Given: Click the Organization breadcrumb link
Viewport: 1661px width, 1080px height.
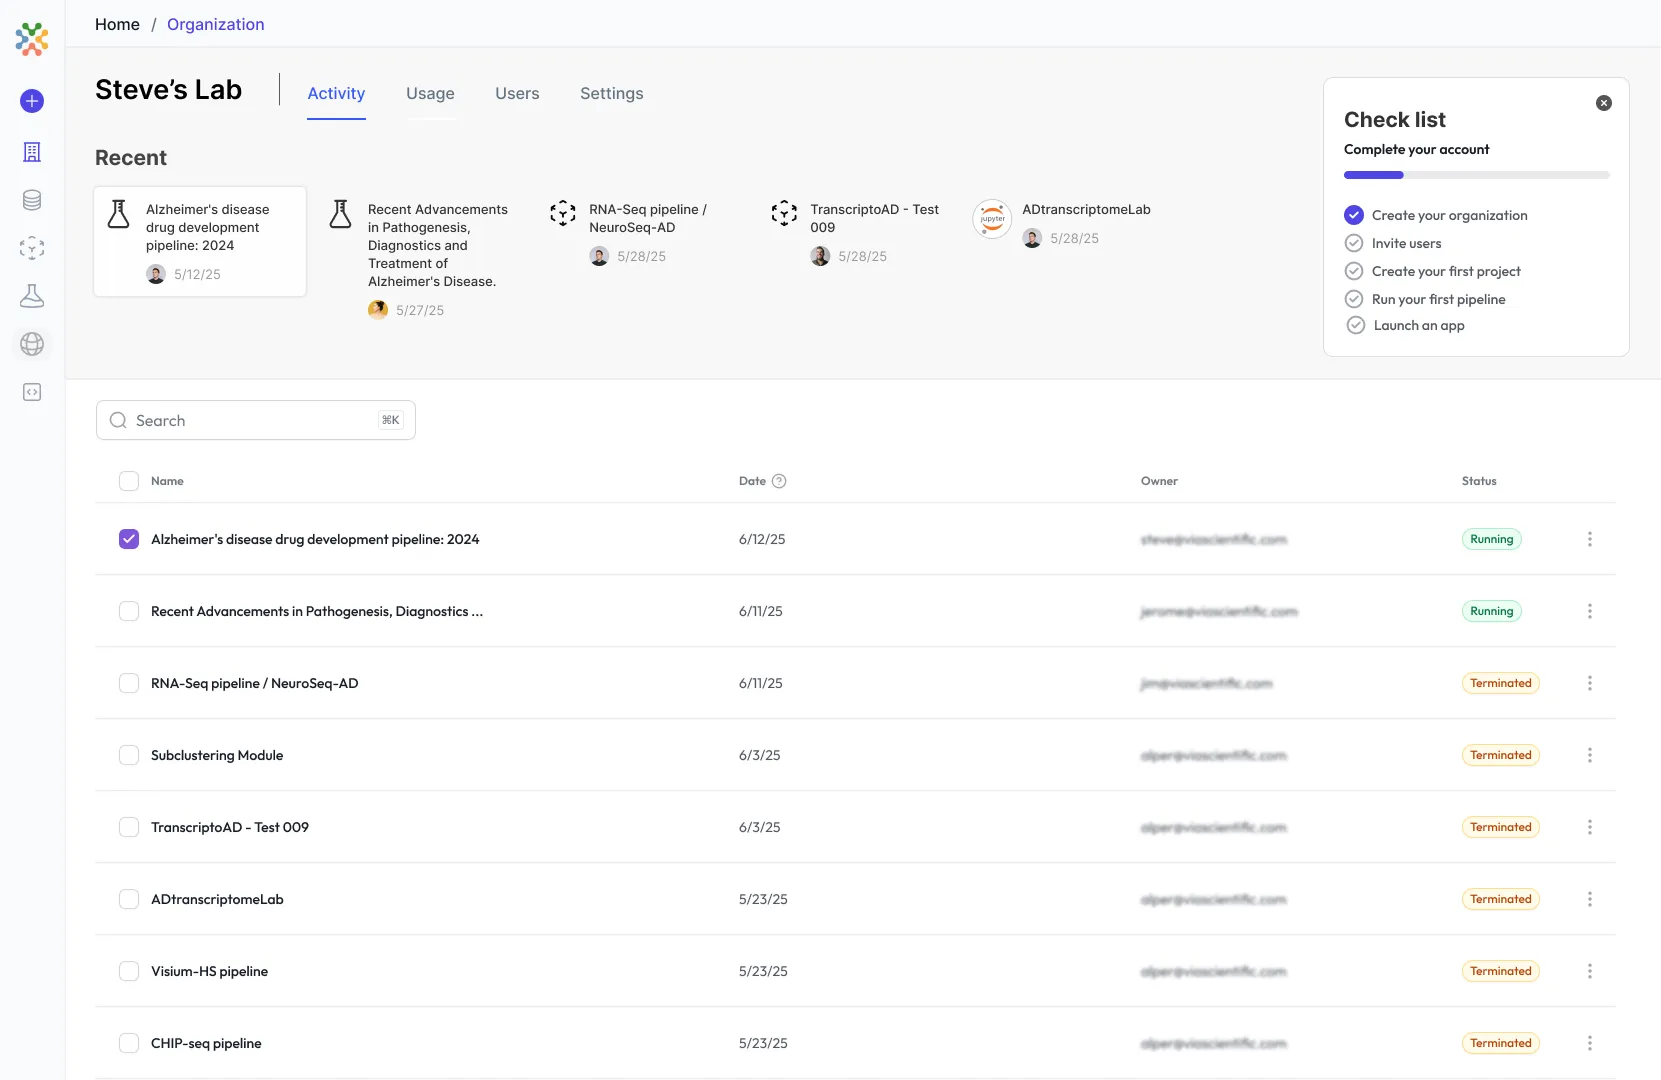Looking at the screenshot, I should (x=216, y=24).
